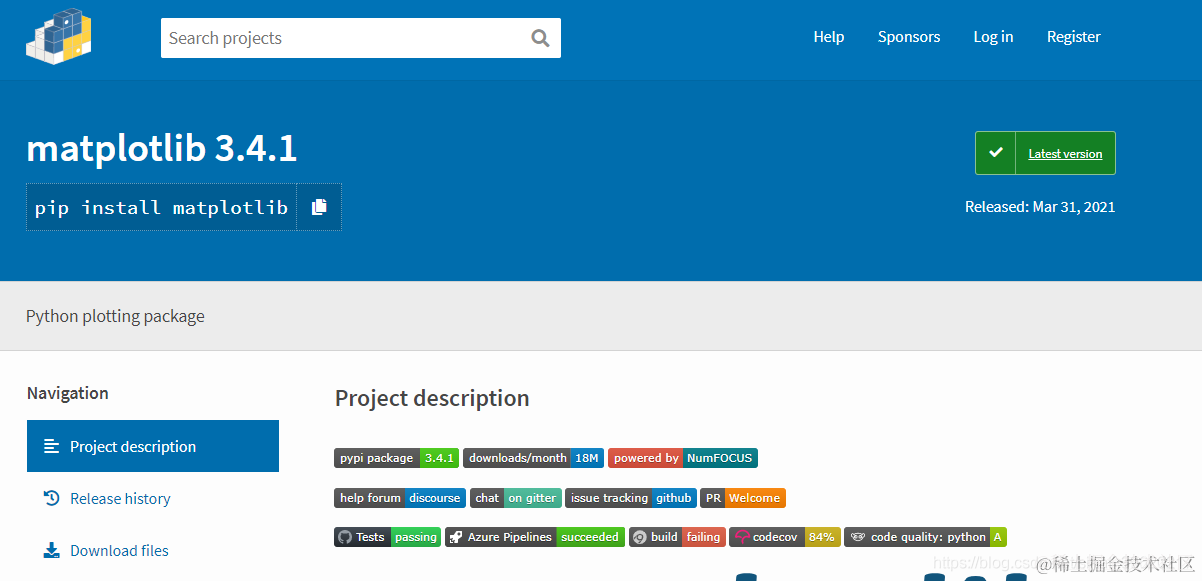The image size is (1202, 581).
Task: Click the Python plotting package summary text
Action: pos(115,316)
